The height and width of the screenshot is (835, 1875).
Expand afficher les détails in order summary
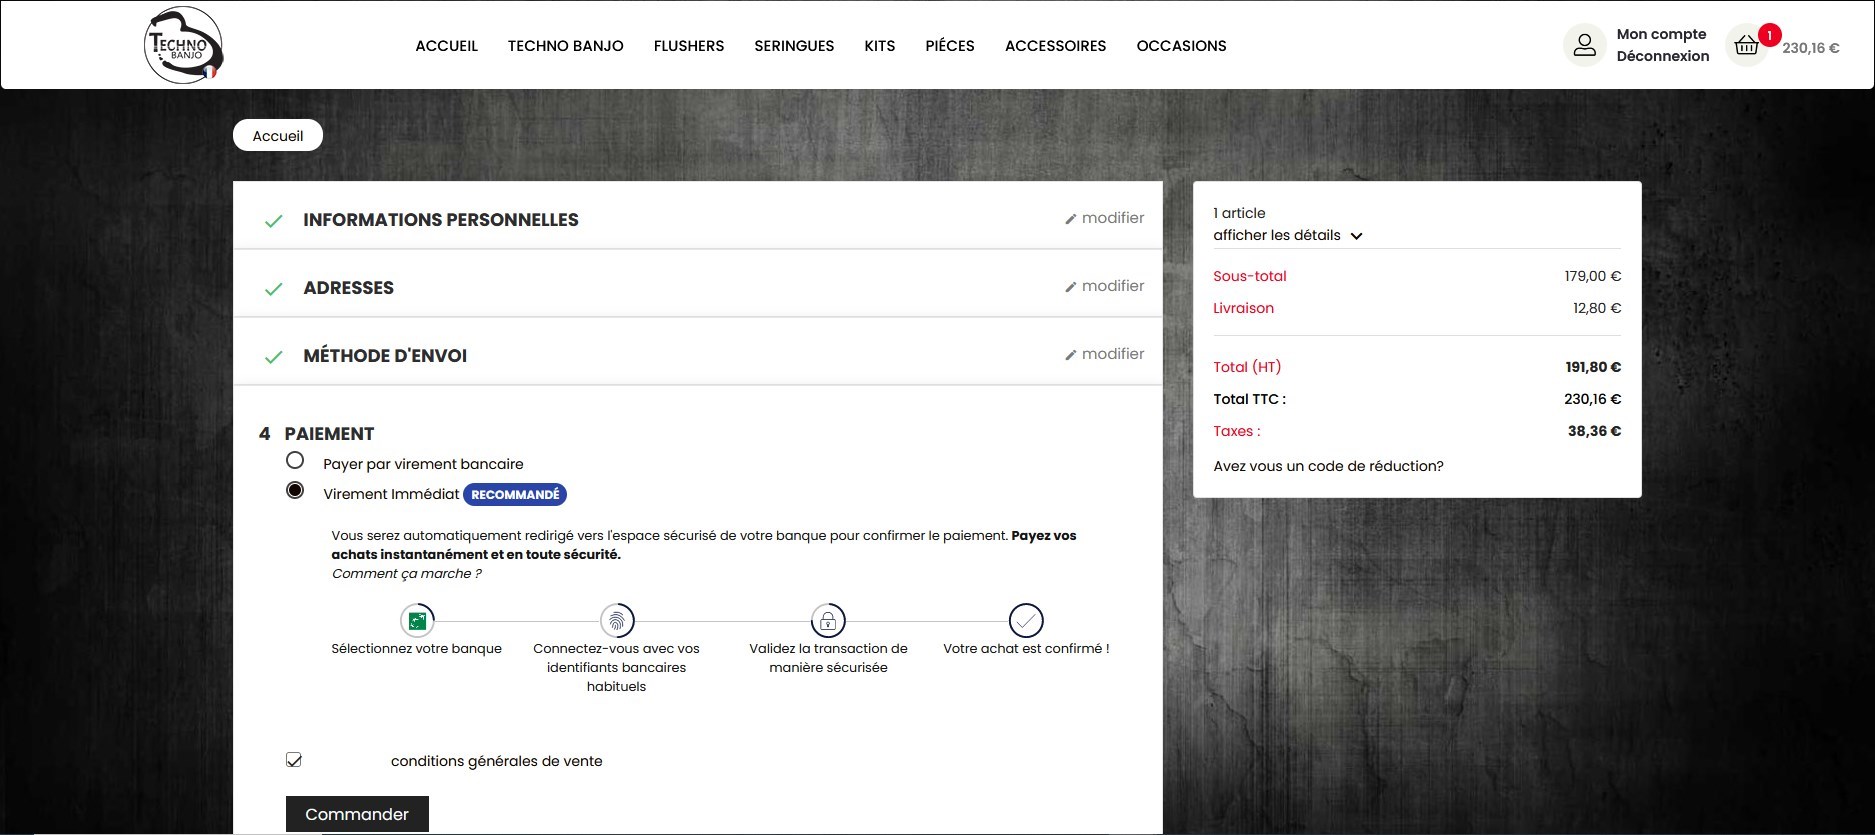pos(1288,236)
